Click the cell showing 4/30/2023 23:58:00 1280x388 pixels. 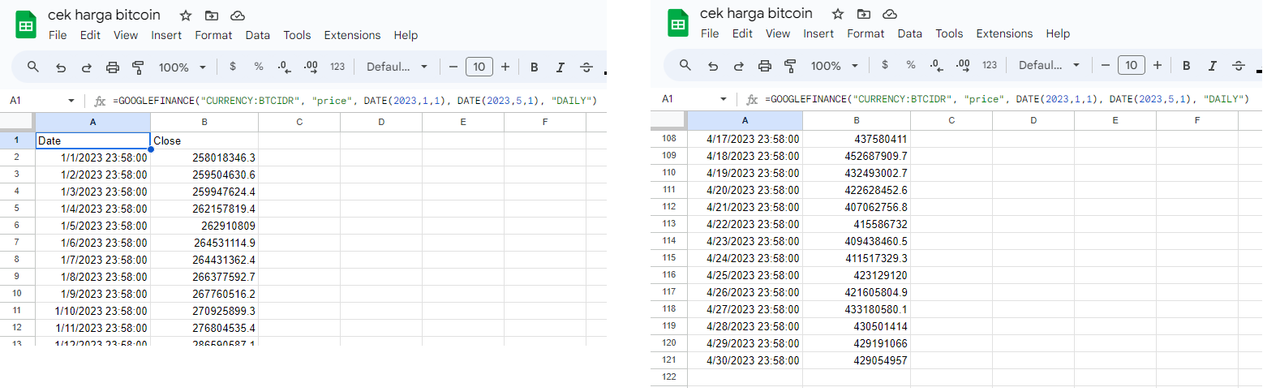pyautogui.click(x=744, y=359)
